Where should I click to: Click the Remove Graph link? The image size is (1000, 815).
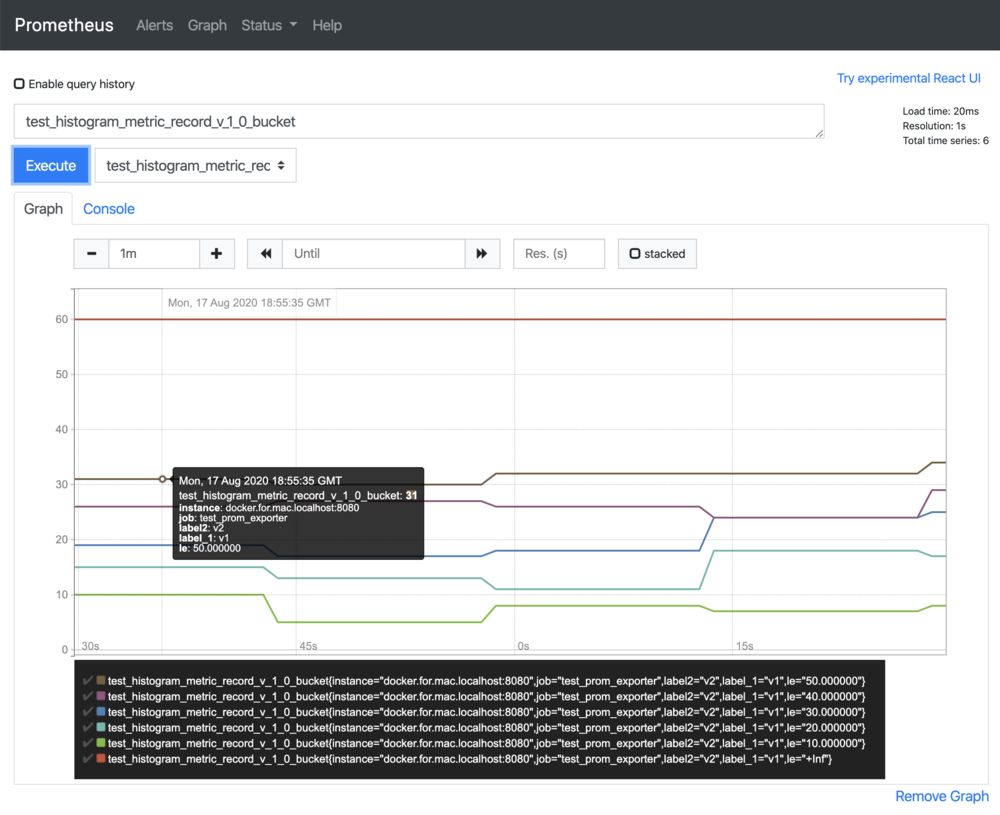942,797
